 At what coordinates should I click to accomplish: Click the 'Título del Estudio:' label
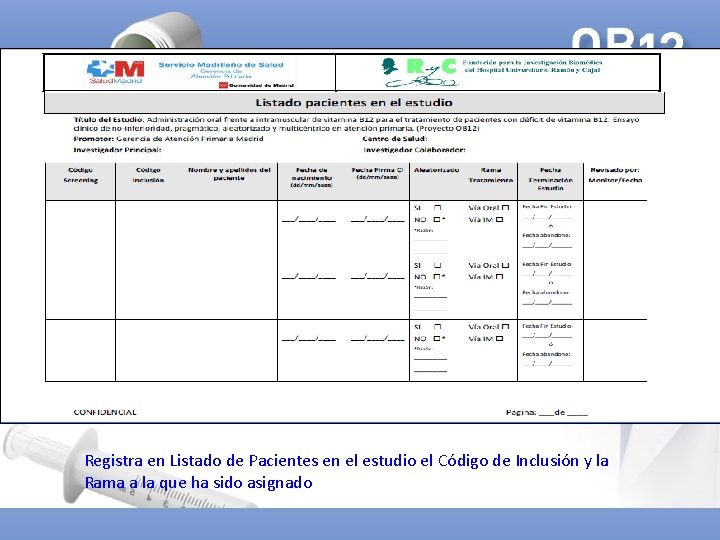(109, 119)
